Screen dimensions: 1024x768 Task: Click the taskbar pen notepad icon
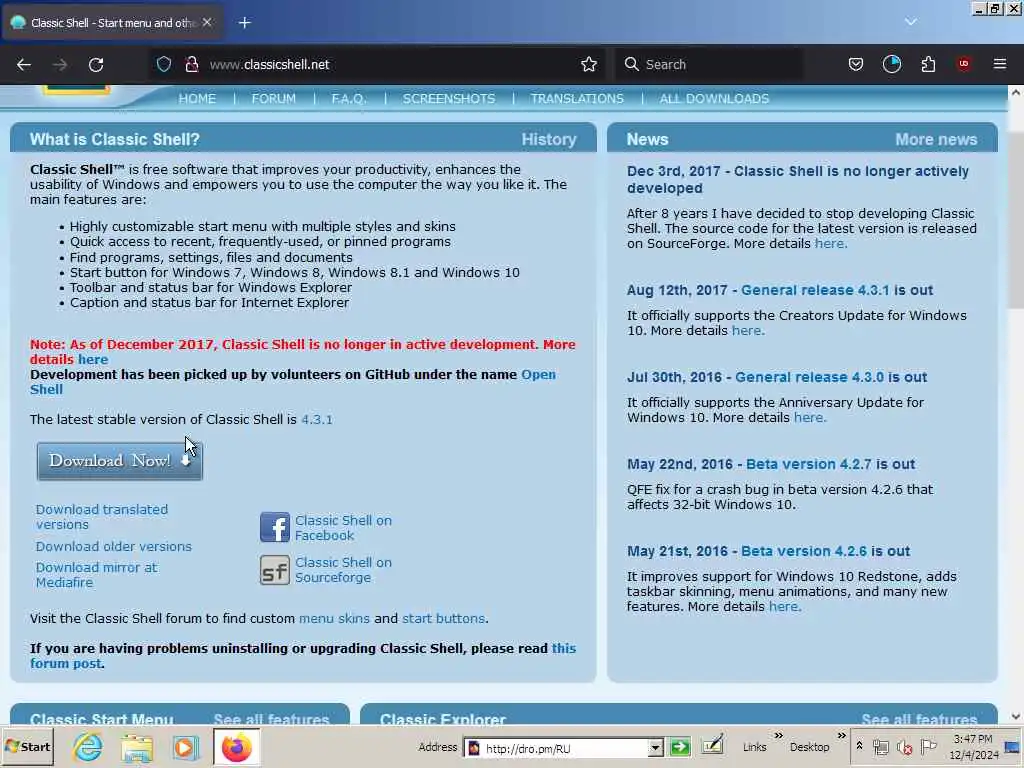[x=712, y=746]
